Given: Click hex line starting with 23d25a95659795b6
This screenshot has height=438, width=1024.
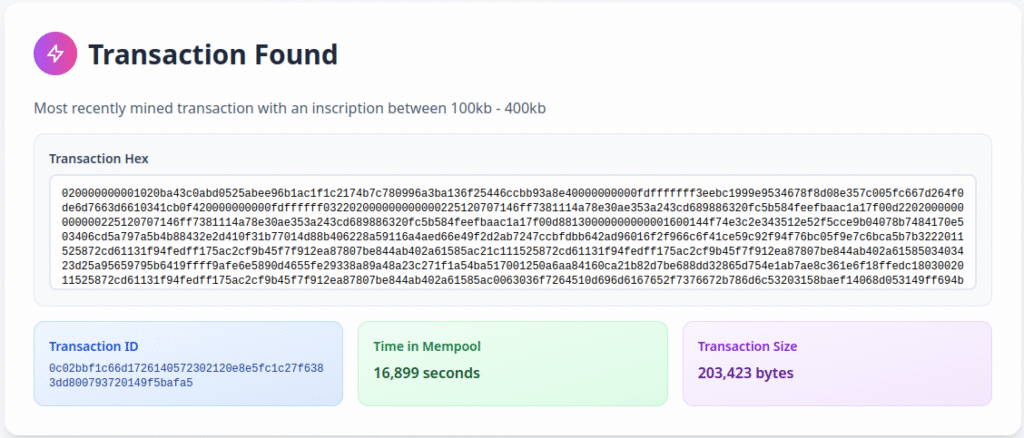Looking at the screenshot, I should click(x=512, y=265).
